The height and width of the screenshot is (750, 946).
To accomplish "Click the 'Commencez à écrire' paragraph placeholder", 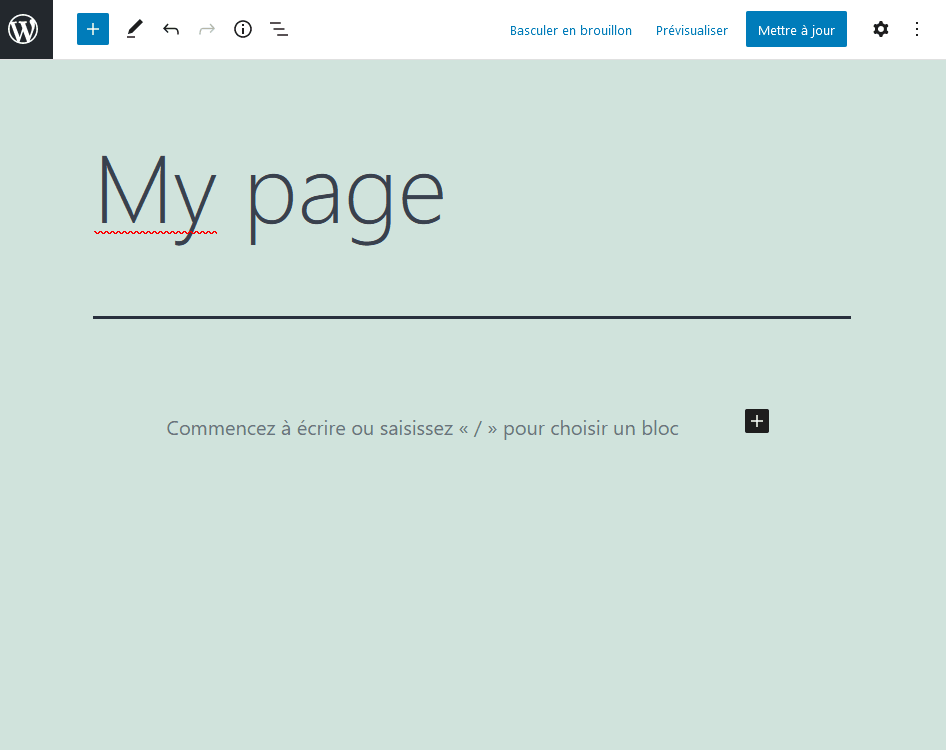I will 422,428.
